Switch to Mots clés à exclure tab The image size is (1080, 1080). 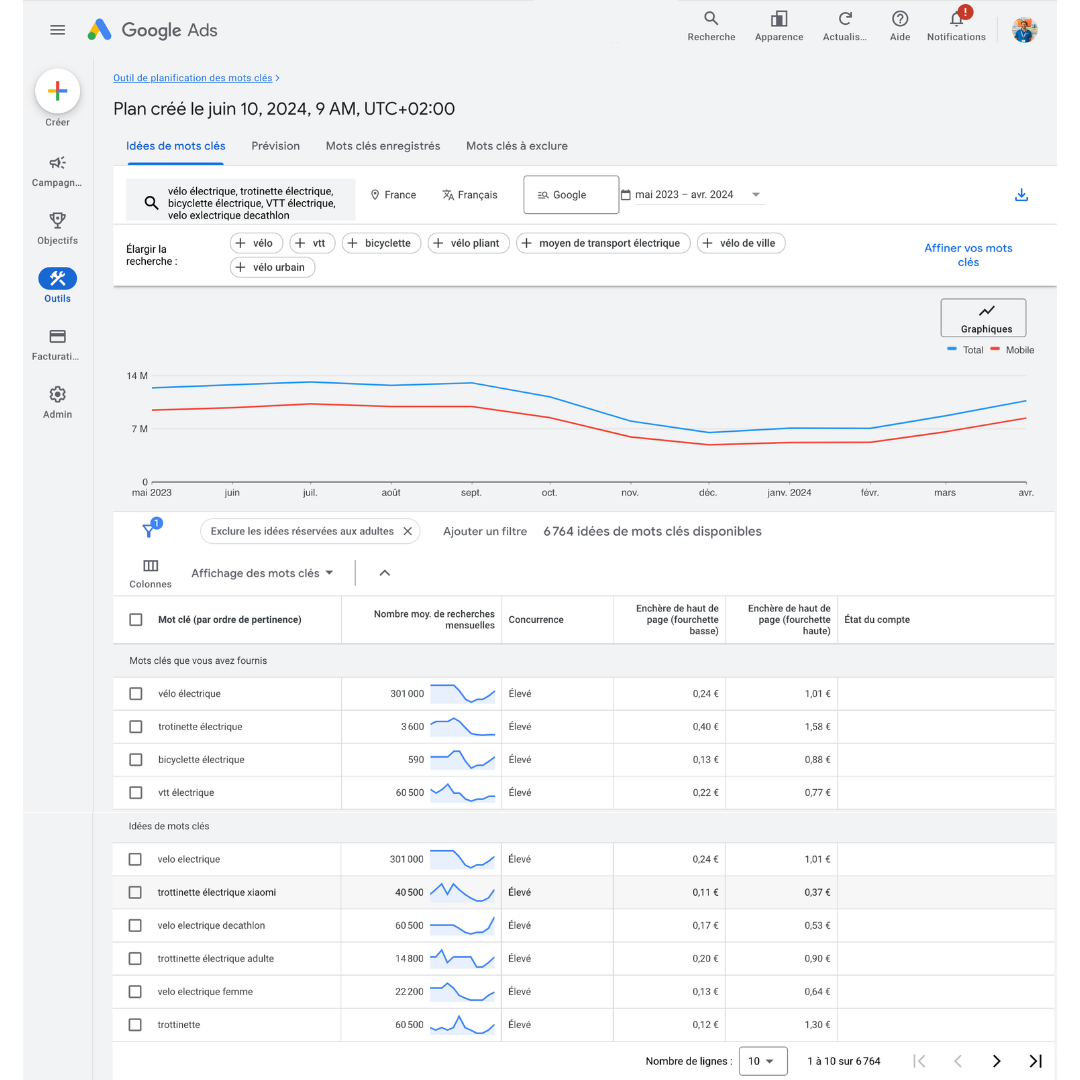[x=517, y=146]
